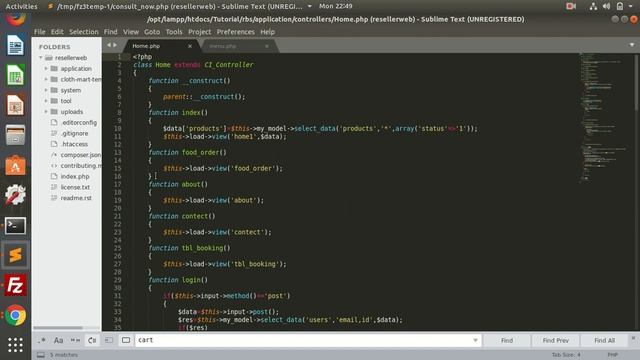
Task: Open Google Chrome from dock
Action: [x=15, y=315]
